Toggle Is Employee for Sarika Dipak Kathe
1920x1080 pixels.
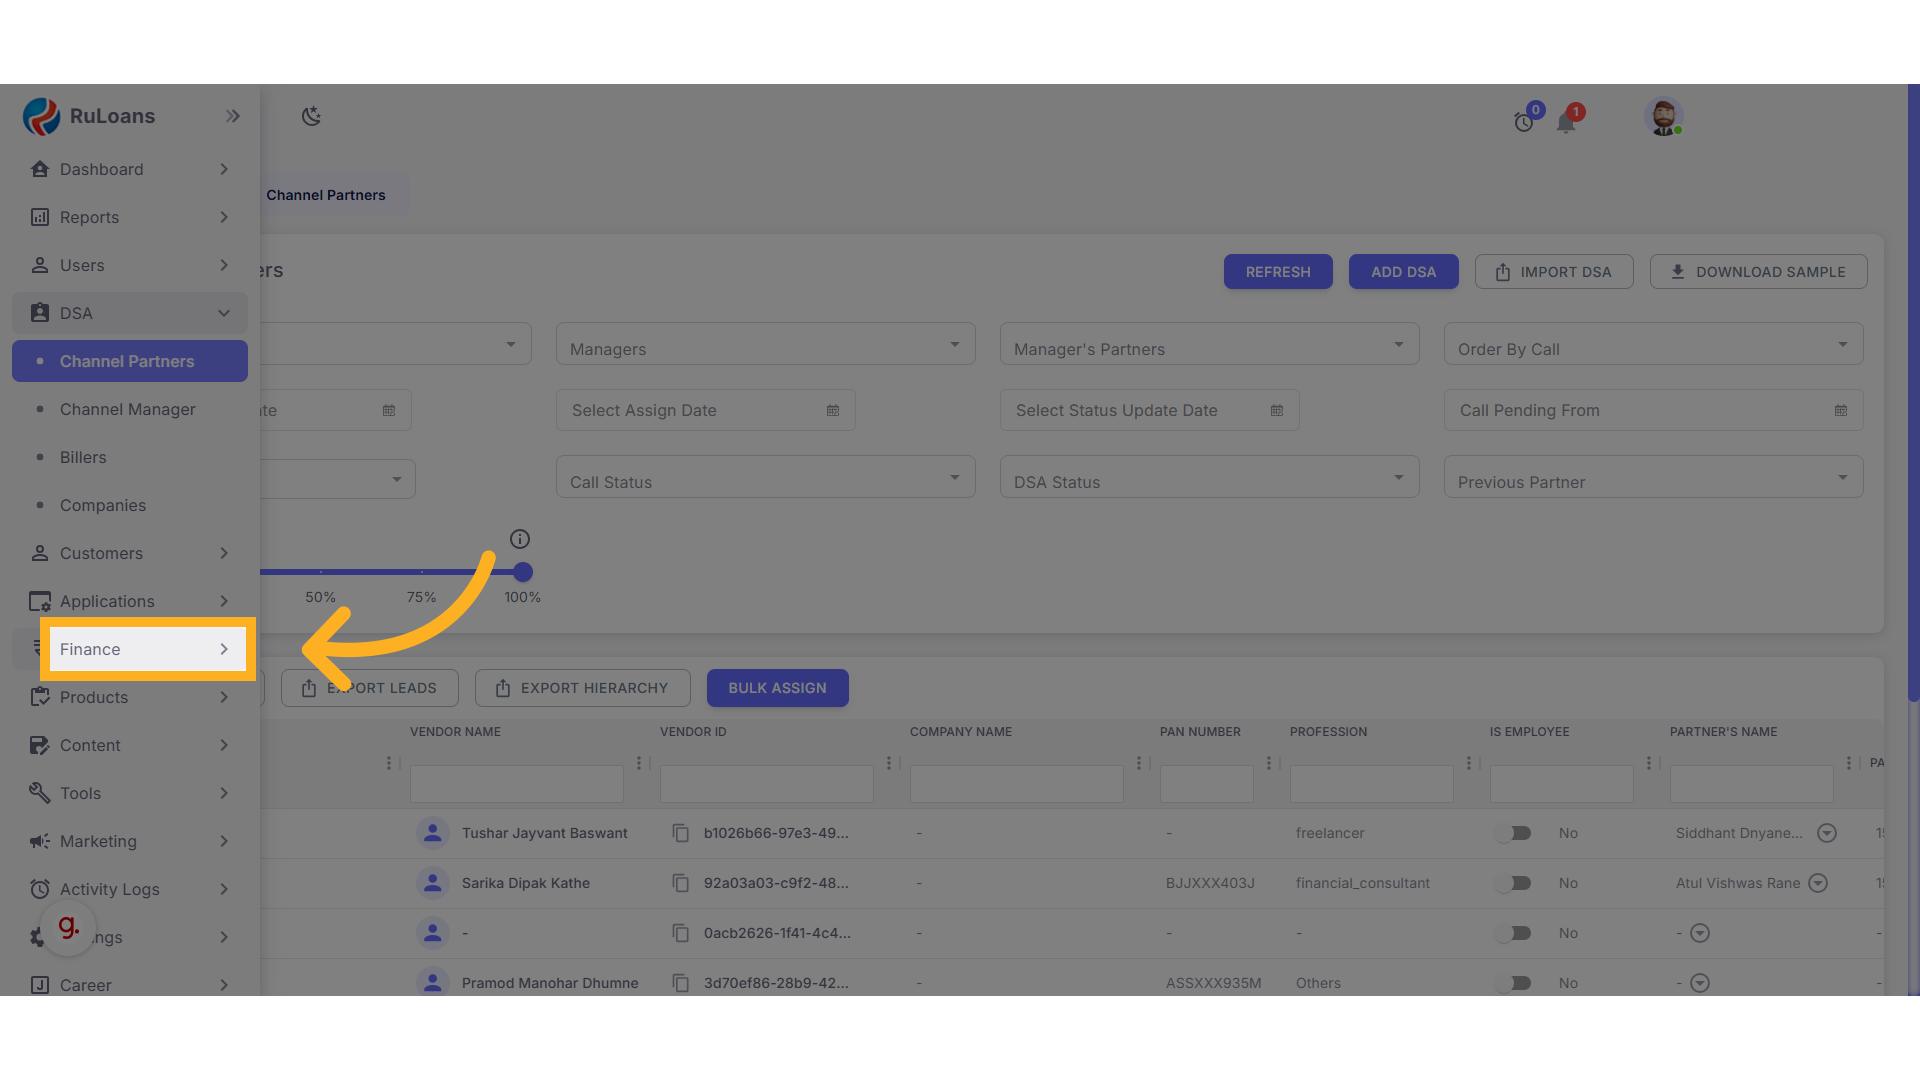coord(1514,883)
